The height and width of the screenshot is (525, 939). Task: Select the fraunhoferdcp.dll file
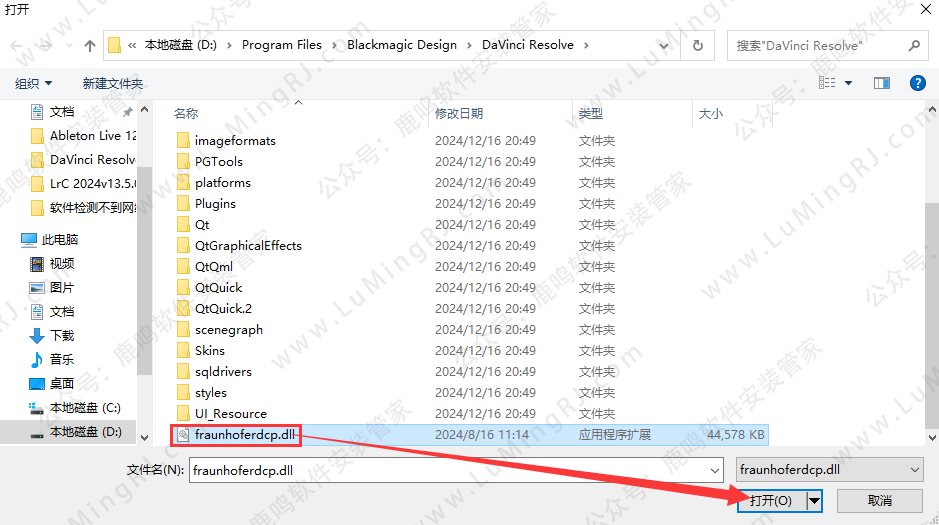[x=246, y=435]
